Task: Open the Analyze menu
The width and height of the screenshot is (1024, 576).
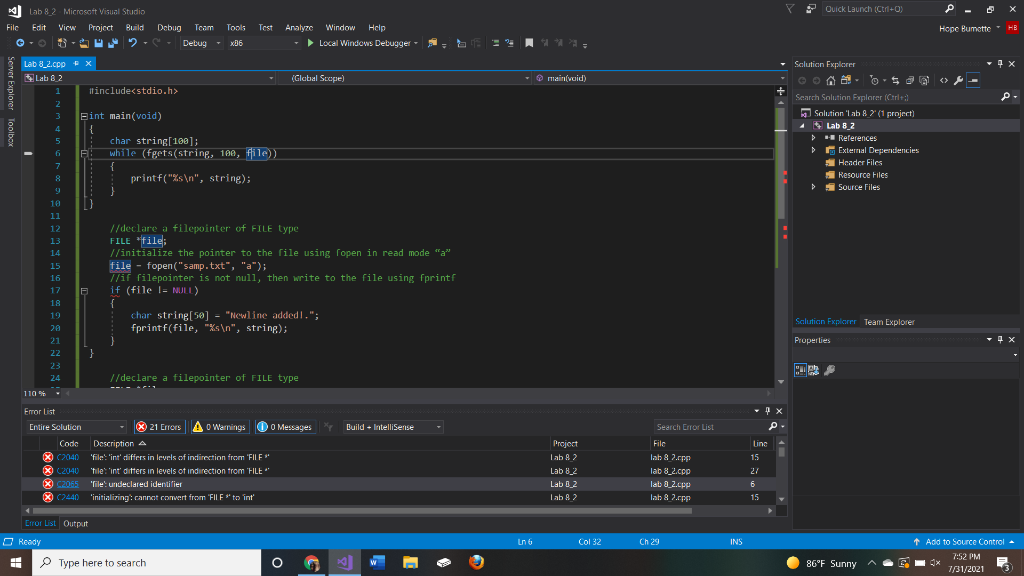Action: pos(299,28)
